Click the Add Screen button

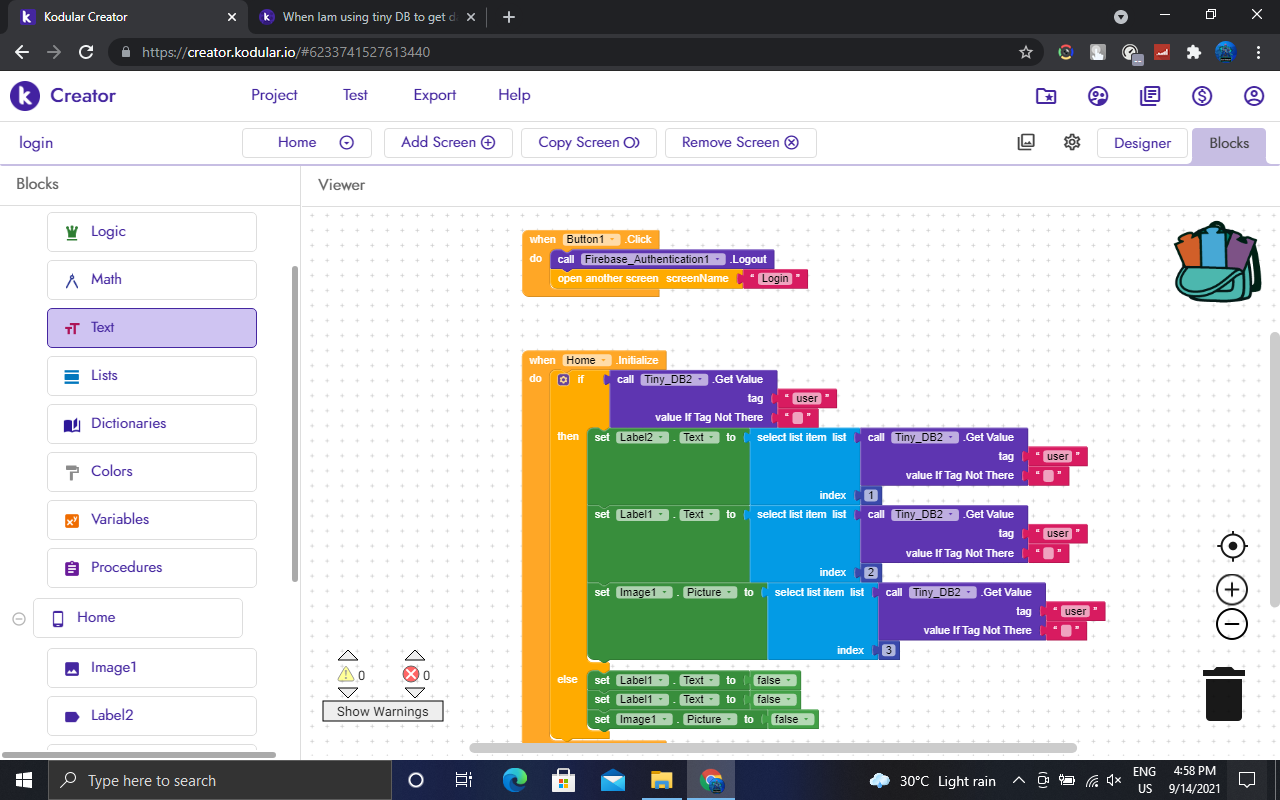point(448,143)
